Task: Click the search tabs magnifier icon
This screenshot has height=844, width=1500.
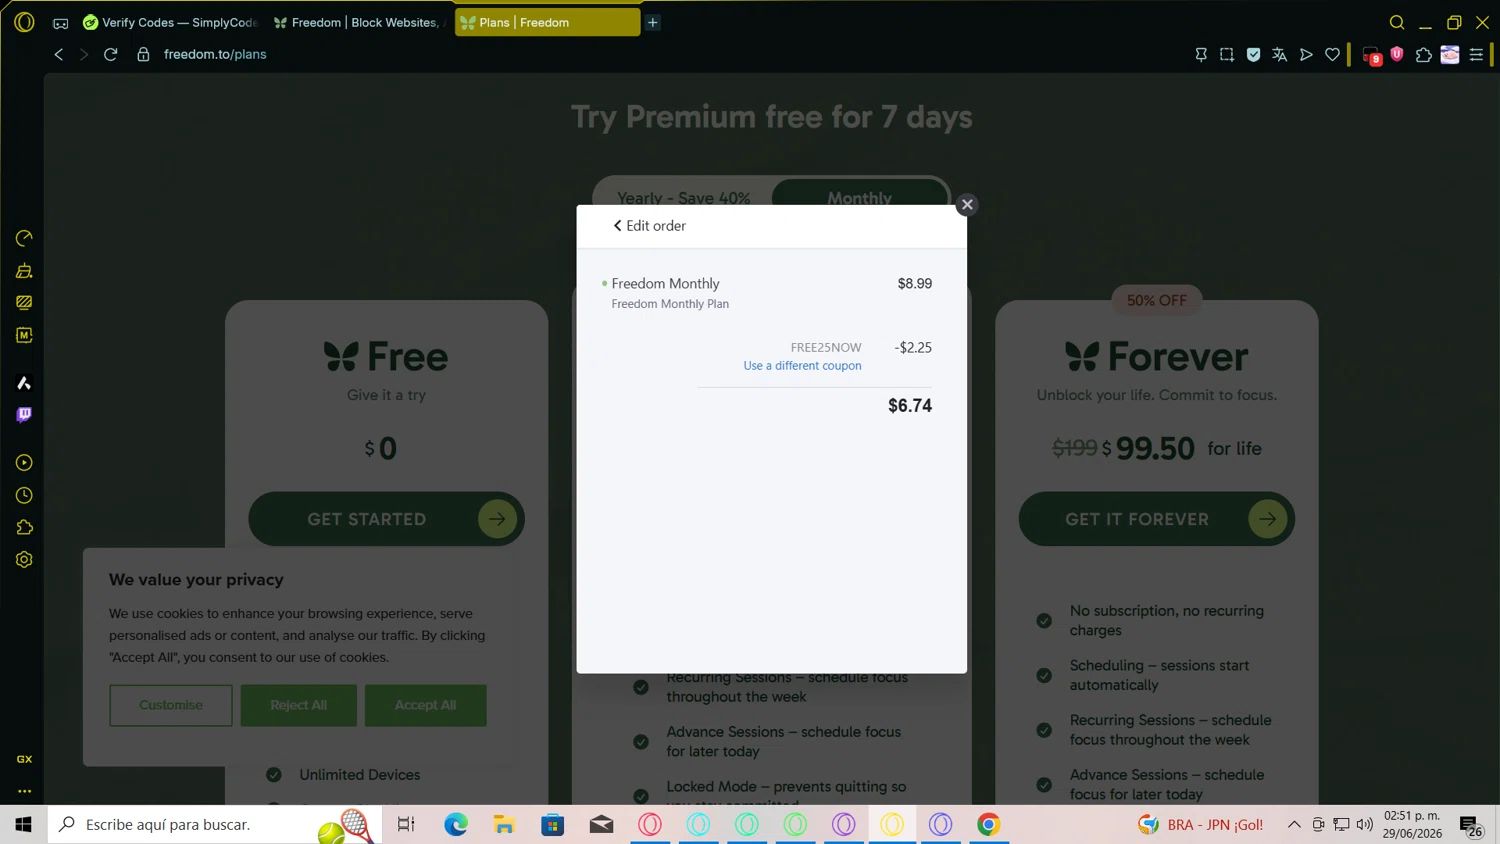Action: (x=1397, y=22)
